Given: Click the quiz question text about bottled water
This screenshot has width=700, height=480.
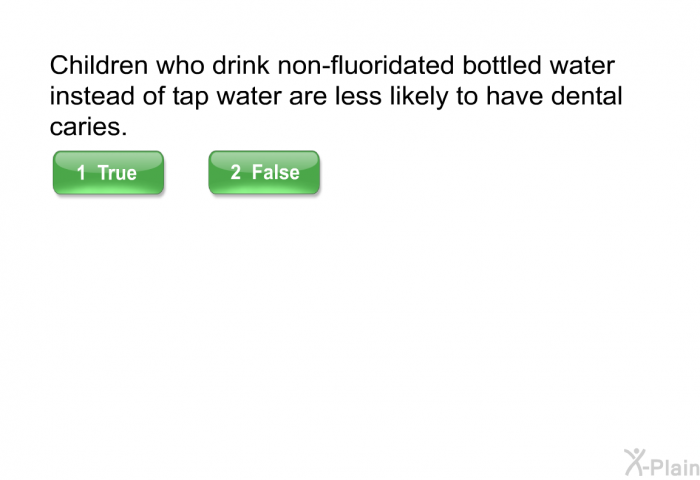Looking at the screenshot, I should pos(336,96).
